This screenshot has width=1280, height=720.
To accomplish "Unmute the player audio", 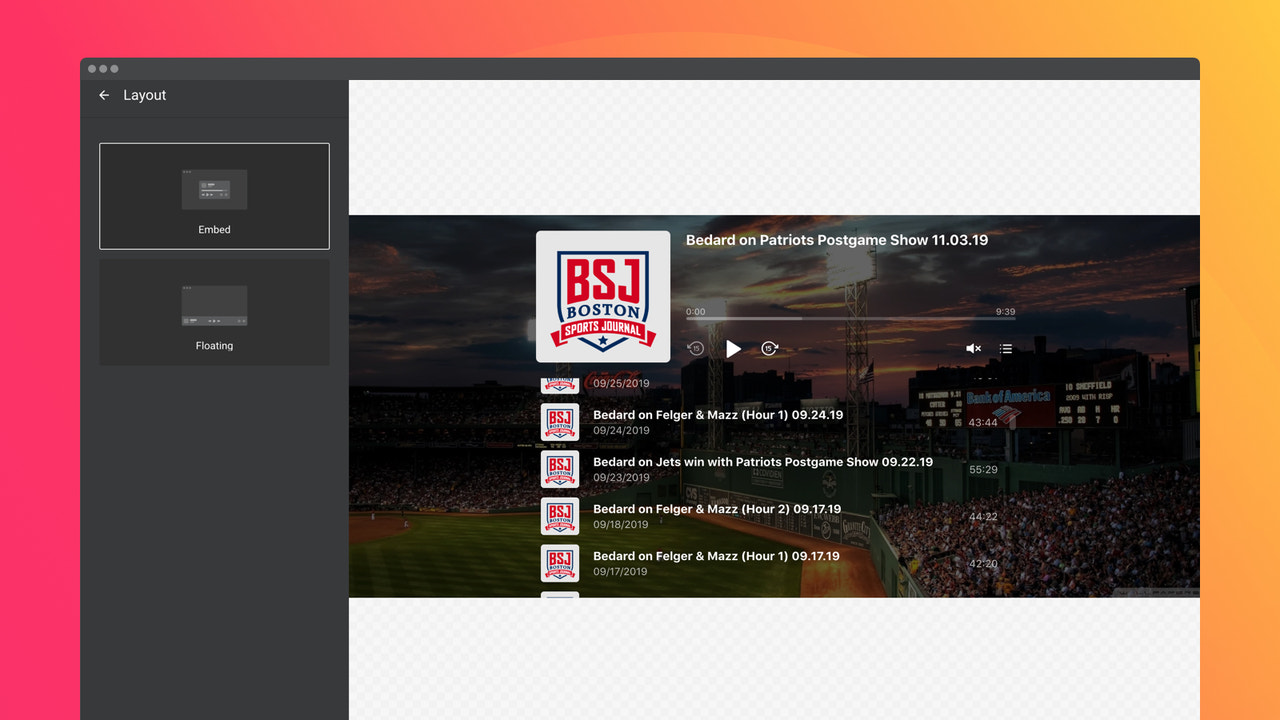I will point(973,348).
